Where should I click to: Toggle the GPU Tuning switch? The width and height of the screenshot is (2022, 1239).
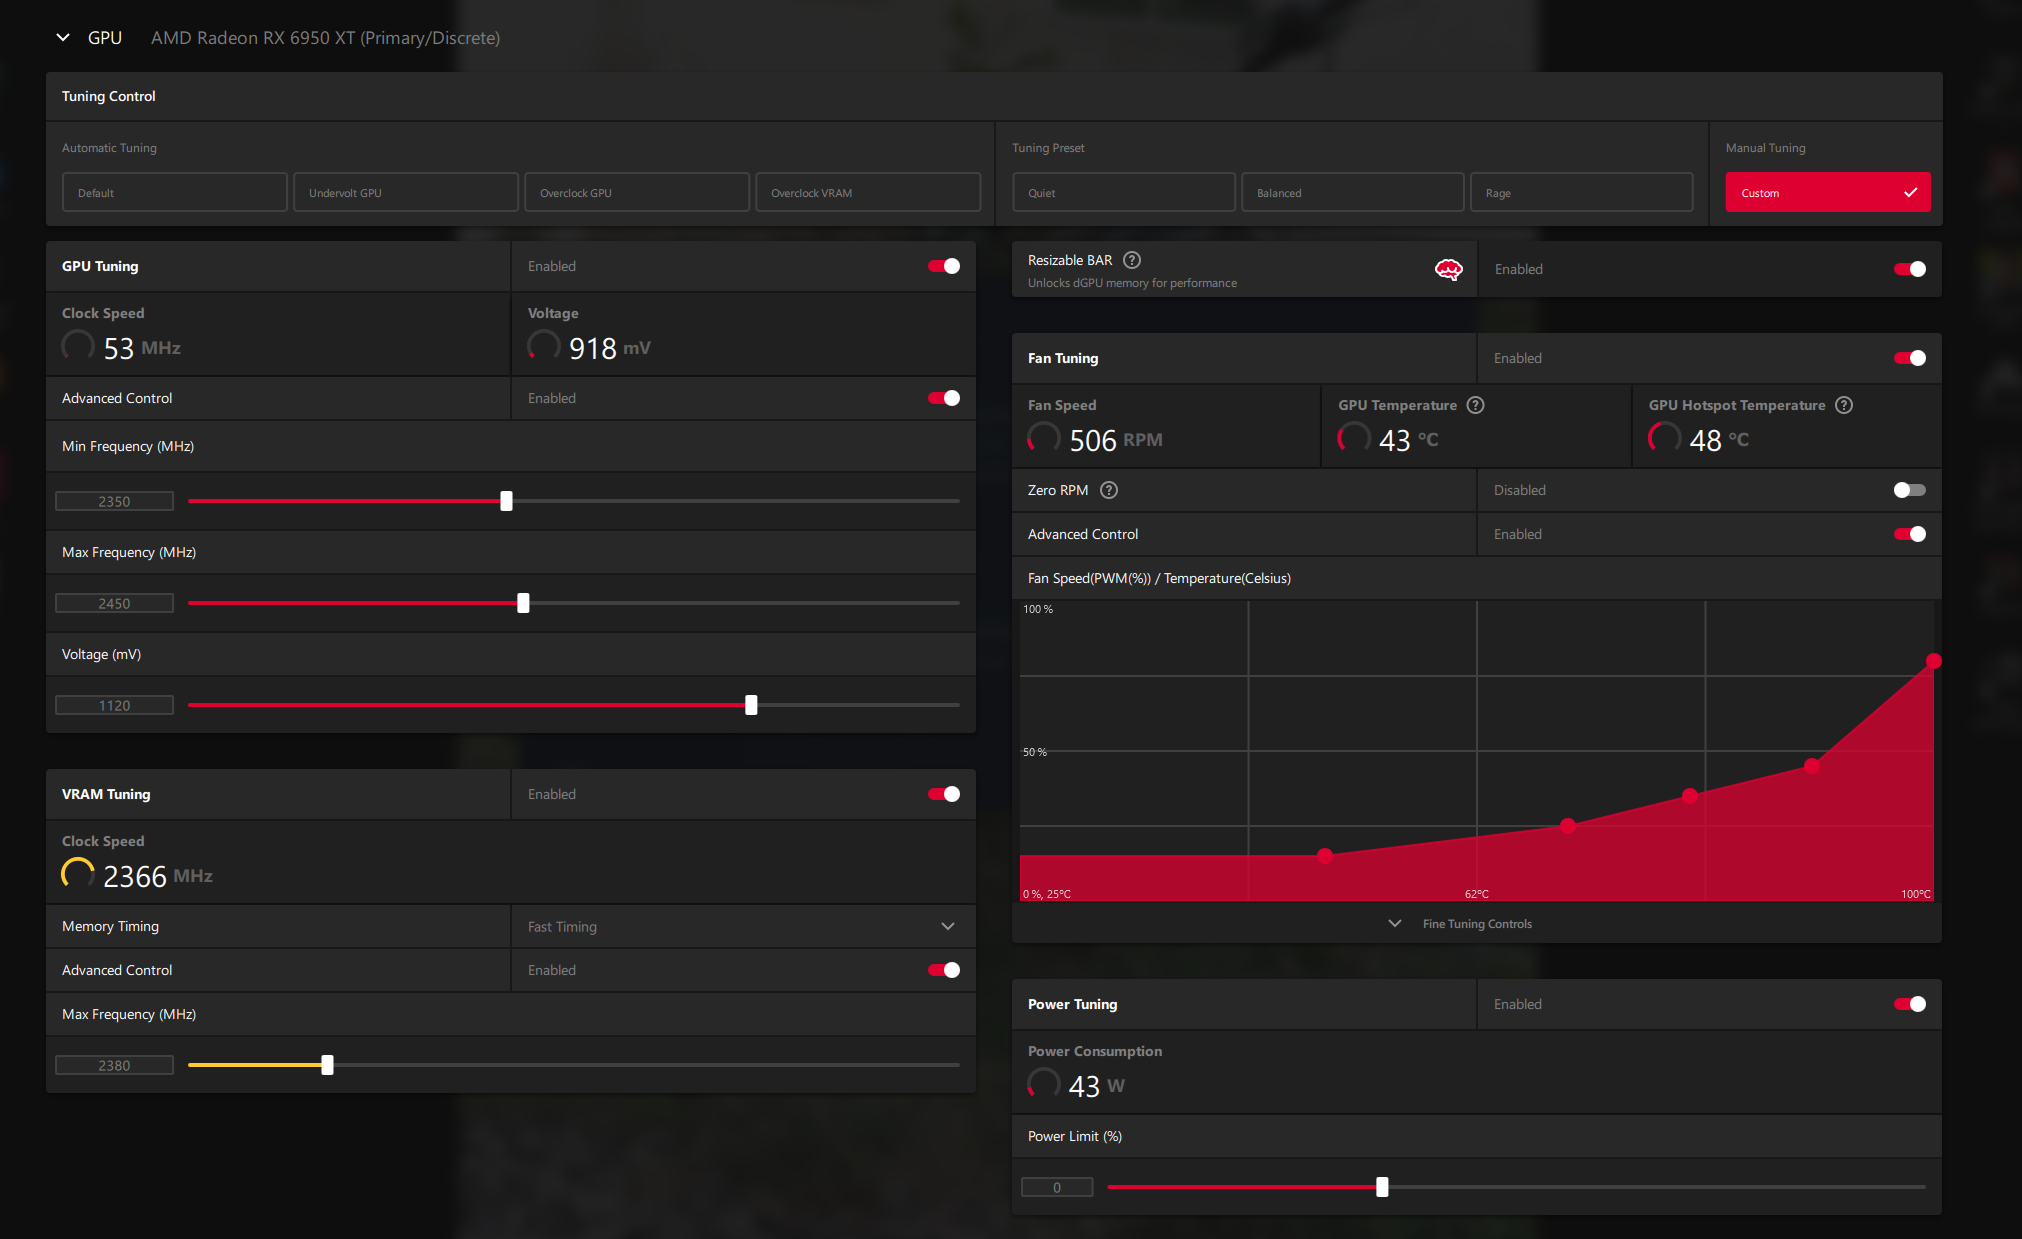pos(944,266)
